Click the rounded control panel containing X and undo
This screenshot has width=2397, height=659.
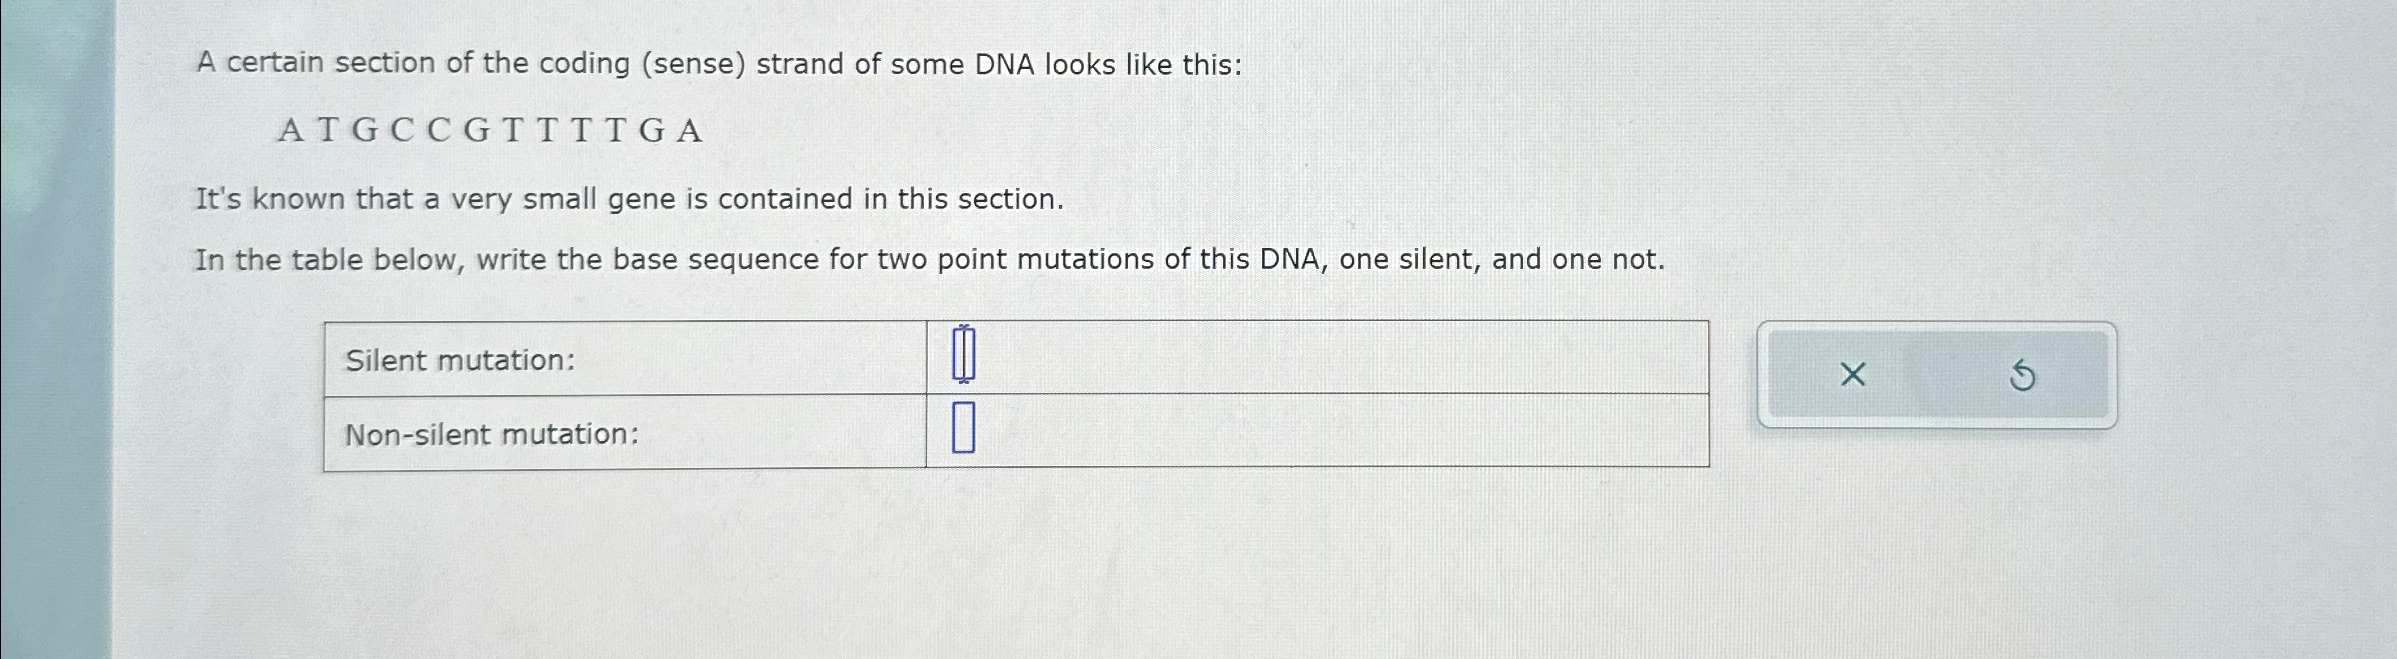(1936, 373)
